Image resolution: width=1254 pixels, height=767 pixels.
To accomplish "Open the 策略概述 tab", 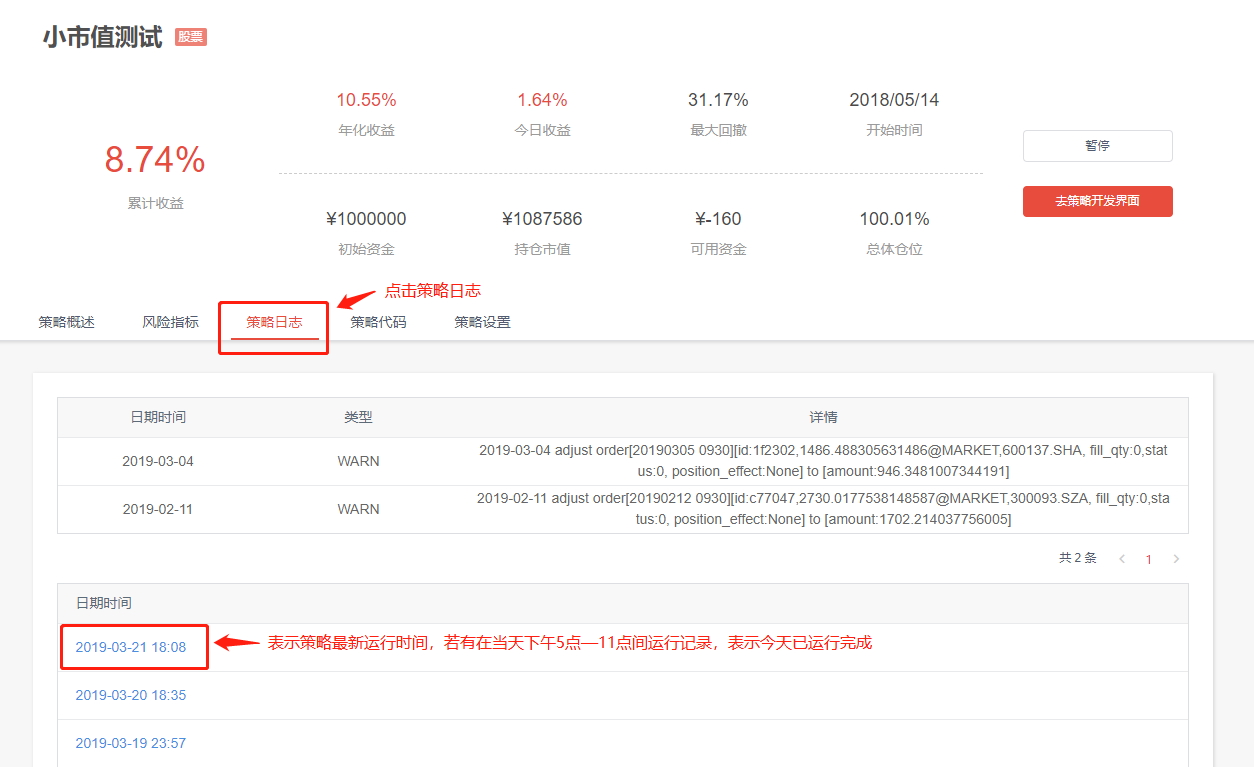I will click(67, 322).
